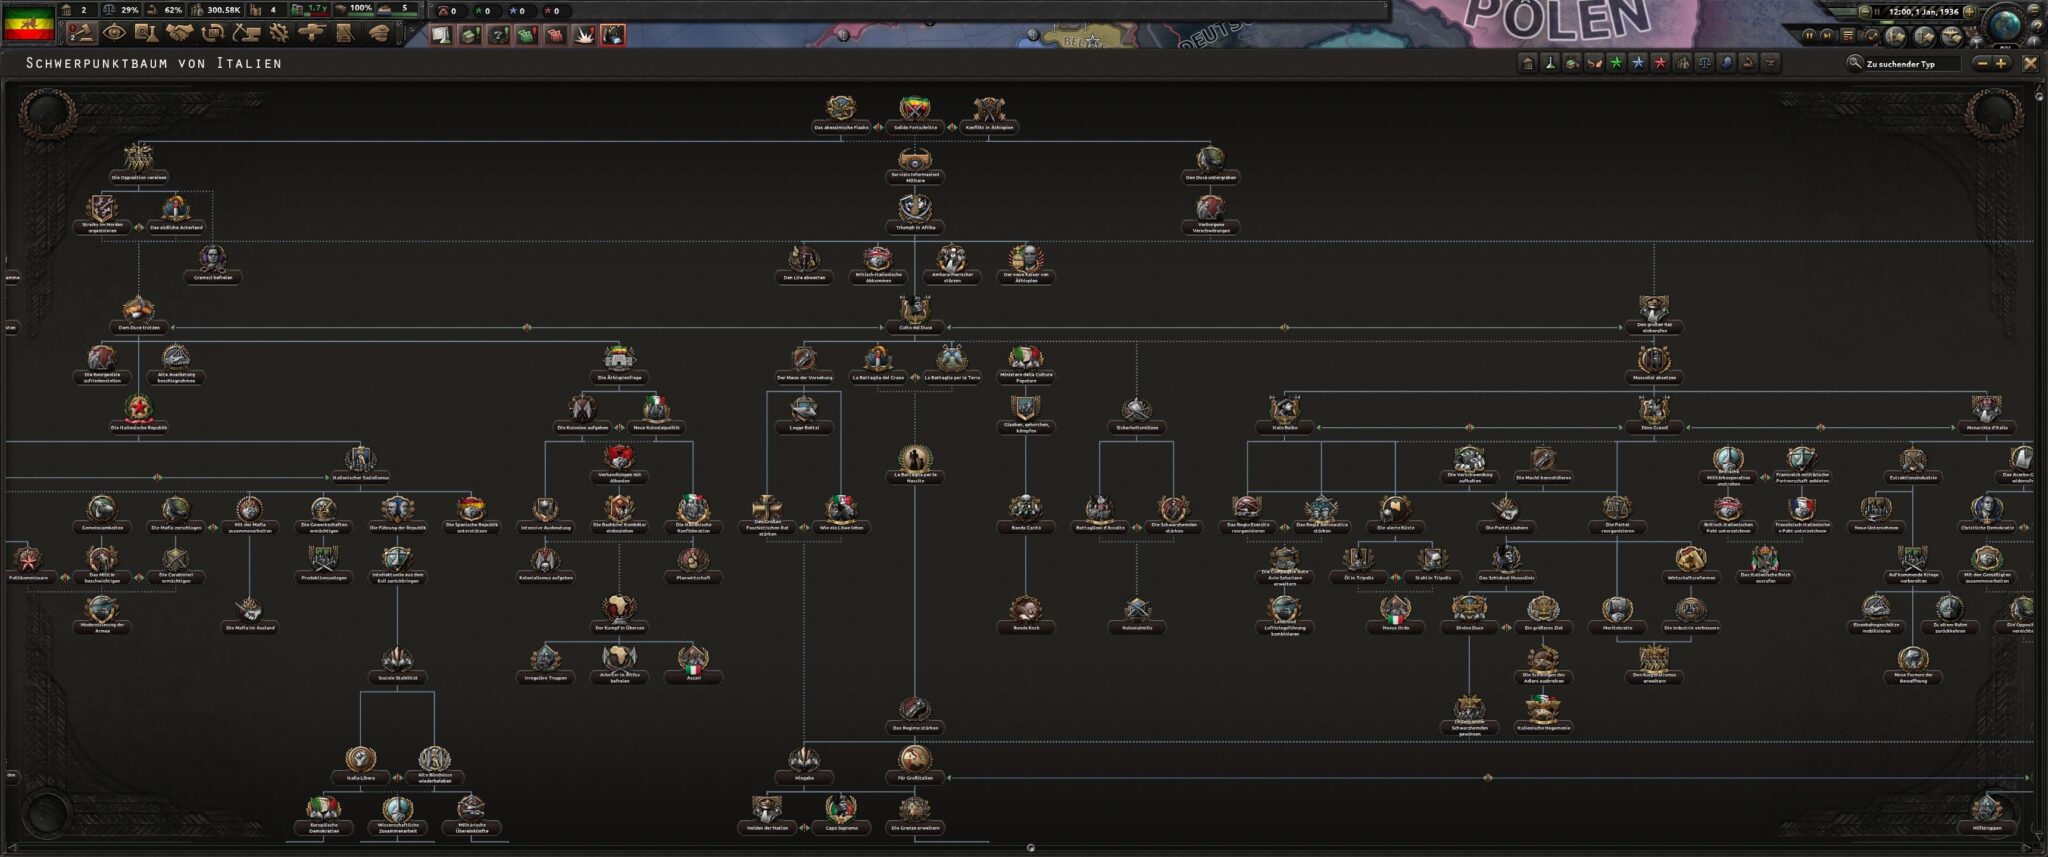Select focus Der Kampf in Übersee
Viewport: 2048px width, 857px height.
point(619,613)
